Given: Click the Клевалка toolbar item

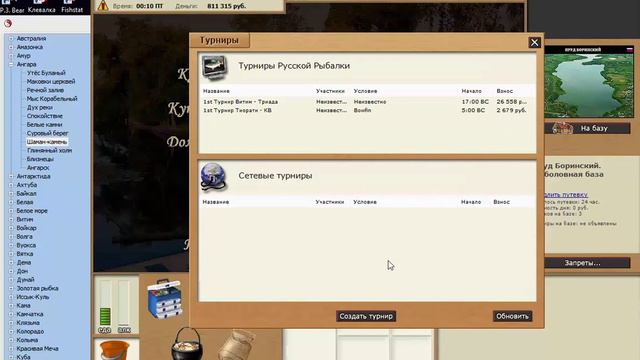Looking at the screenshot, I should [42, 7].
